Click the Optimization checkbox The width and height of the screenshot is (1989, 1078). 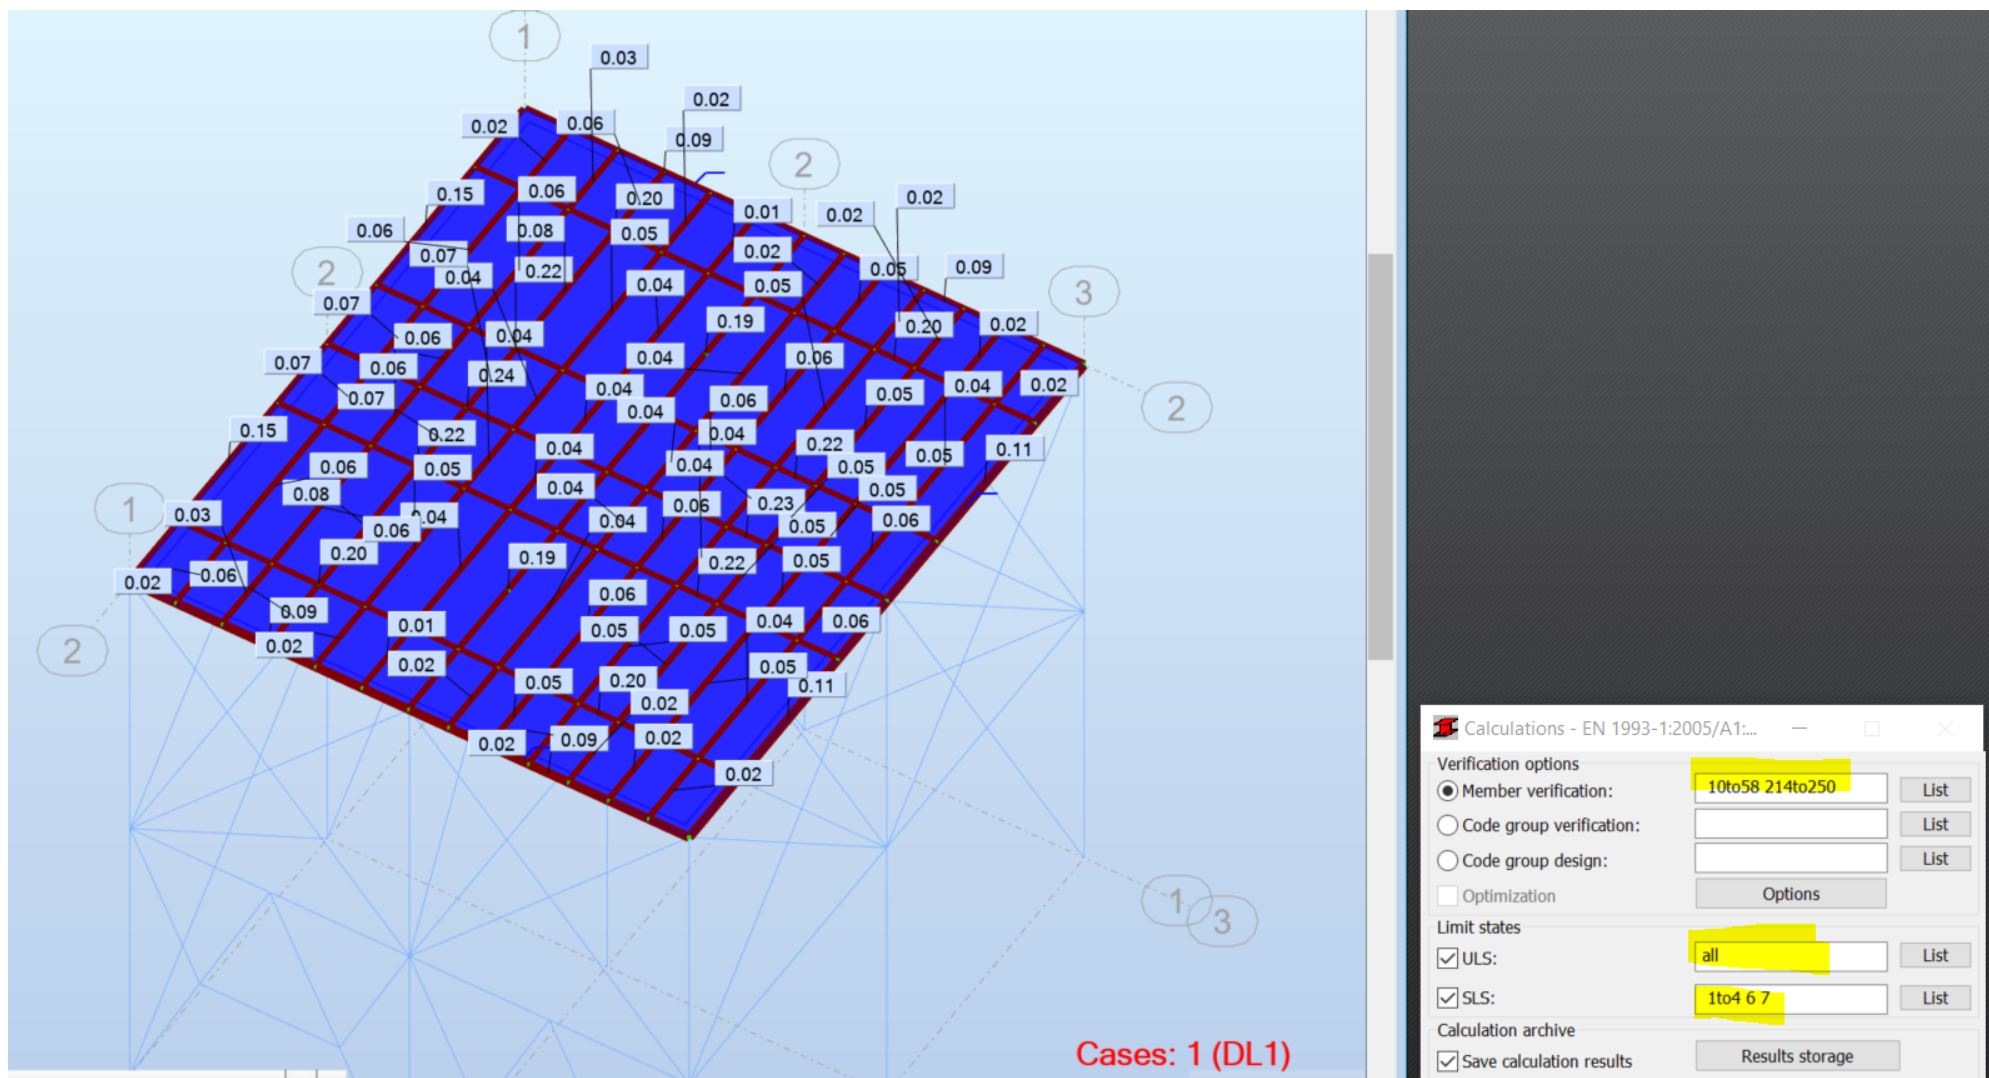pyautogui.click(x=1448, y=895)
